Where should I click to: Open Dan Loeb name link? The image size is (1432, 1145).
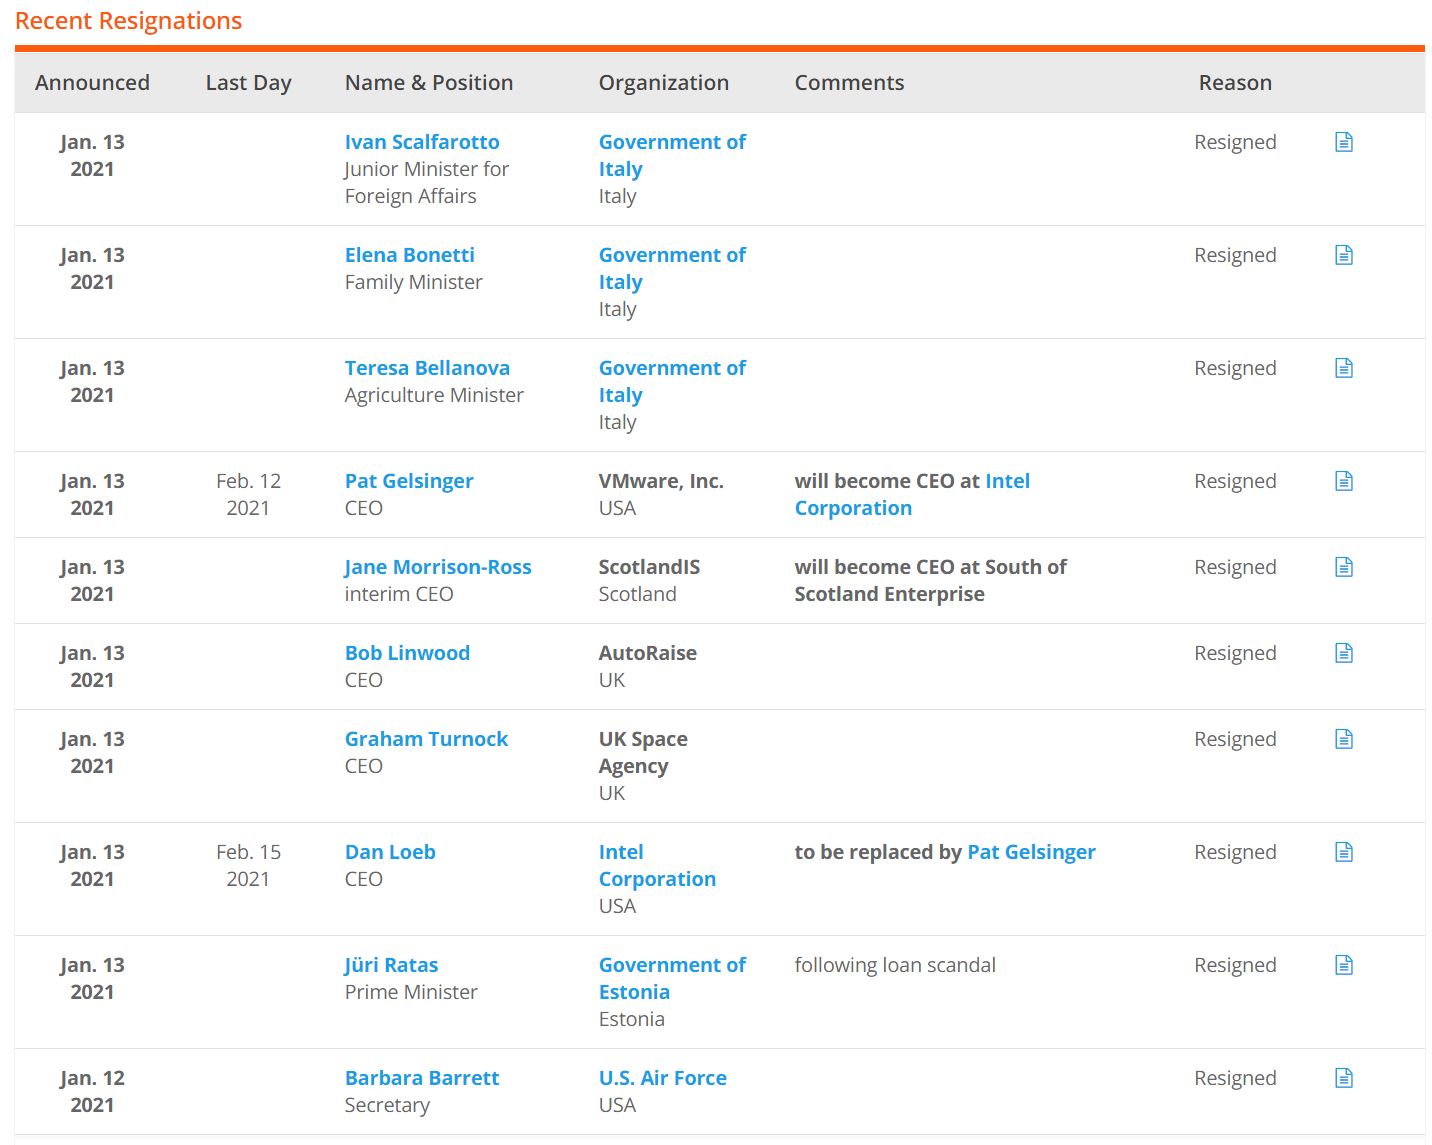click(390, 852)
